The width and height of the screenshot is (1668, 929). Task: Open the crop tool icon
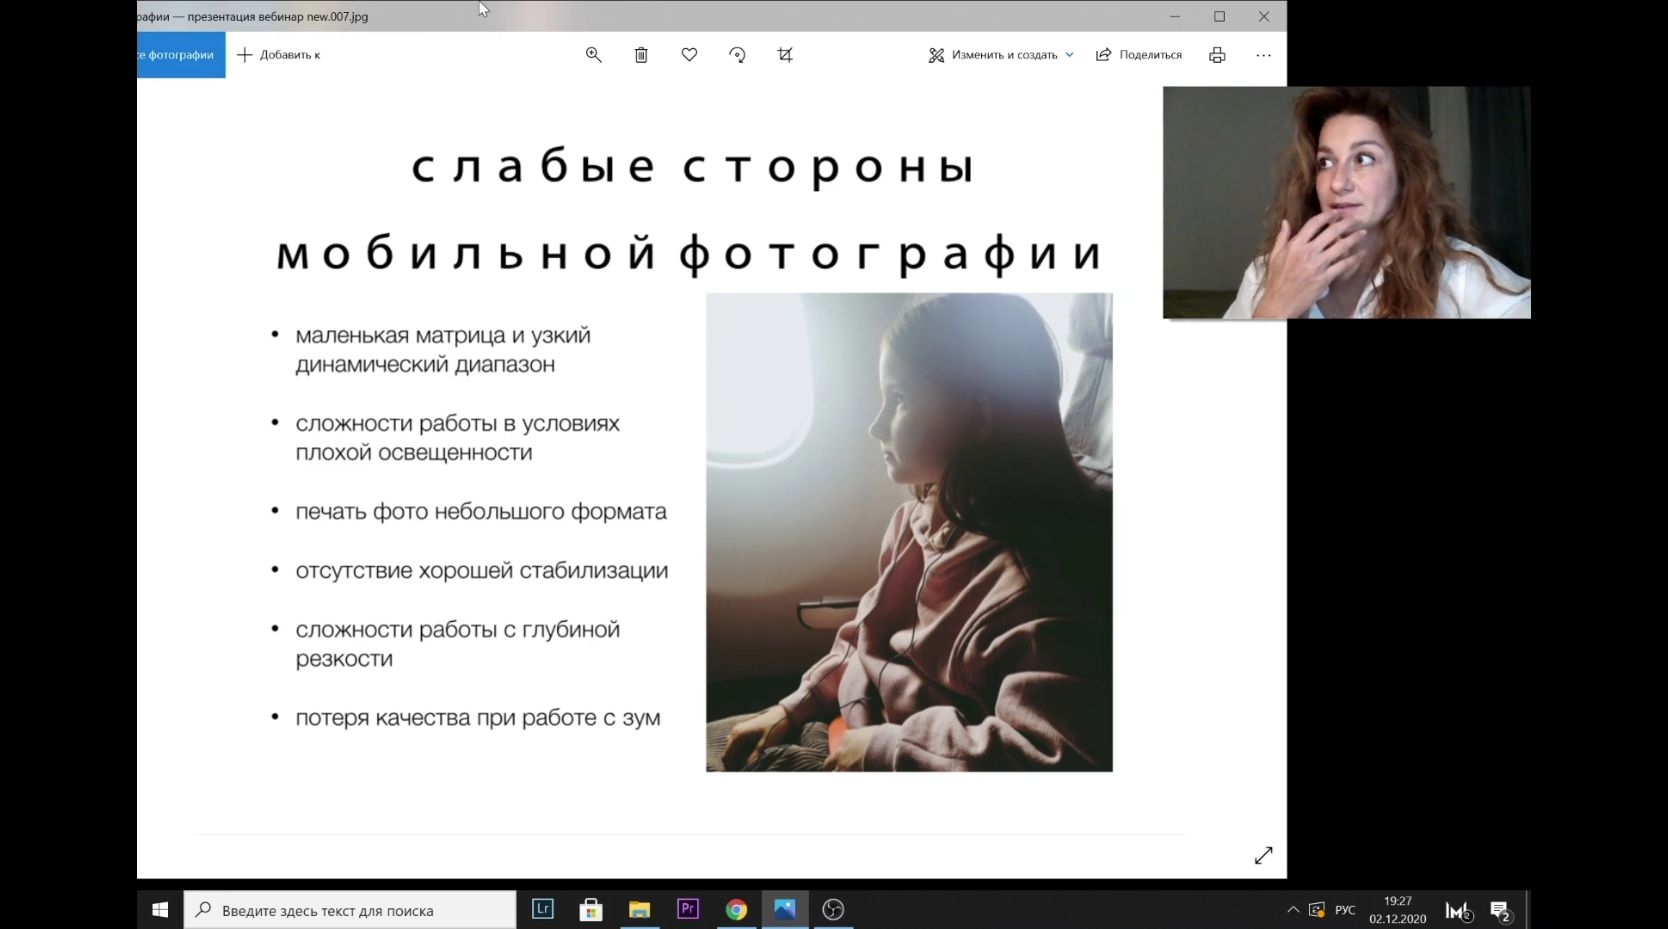click(785, 55)
